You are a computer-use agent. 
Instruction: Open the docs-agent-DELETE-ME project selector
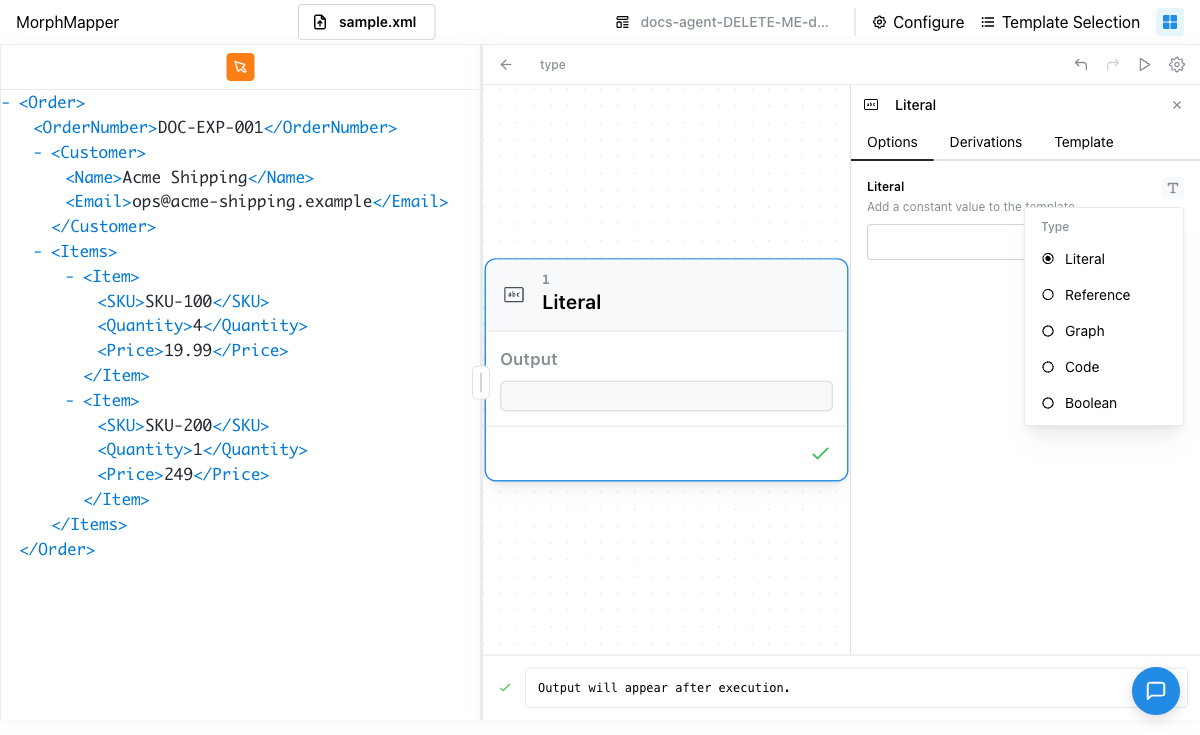point(722,22)
